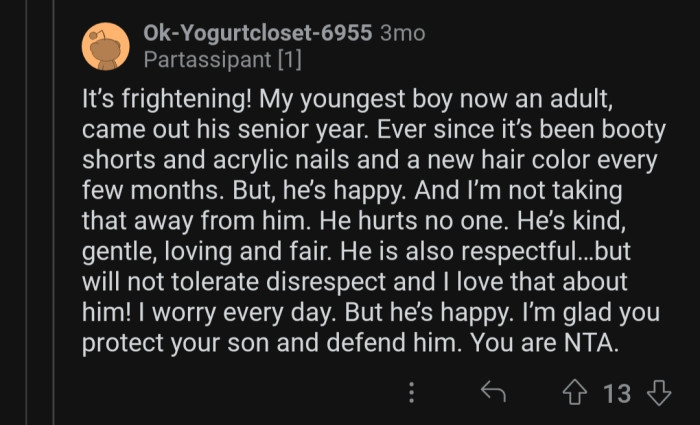
Task: Click the 3mo comment timestamp
Action: click(x=402, y=33)
